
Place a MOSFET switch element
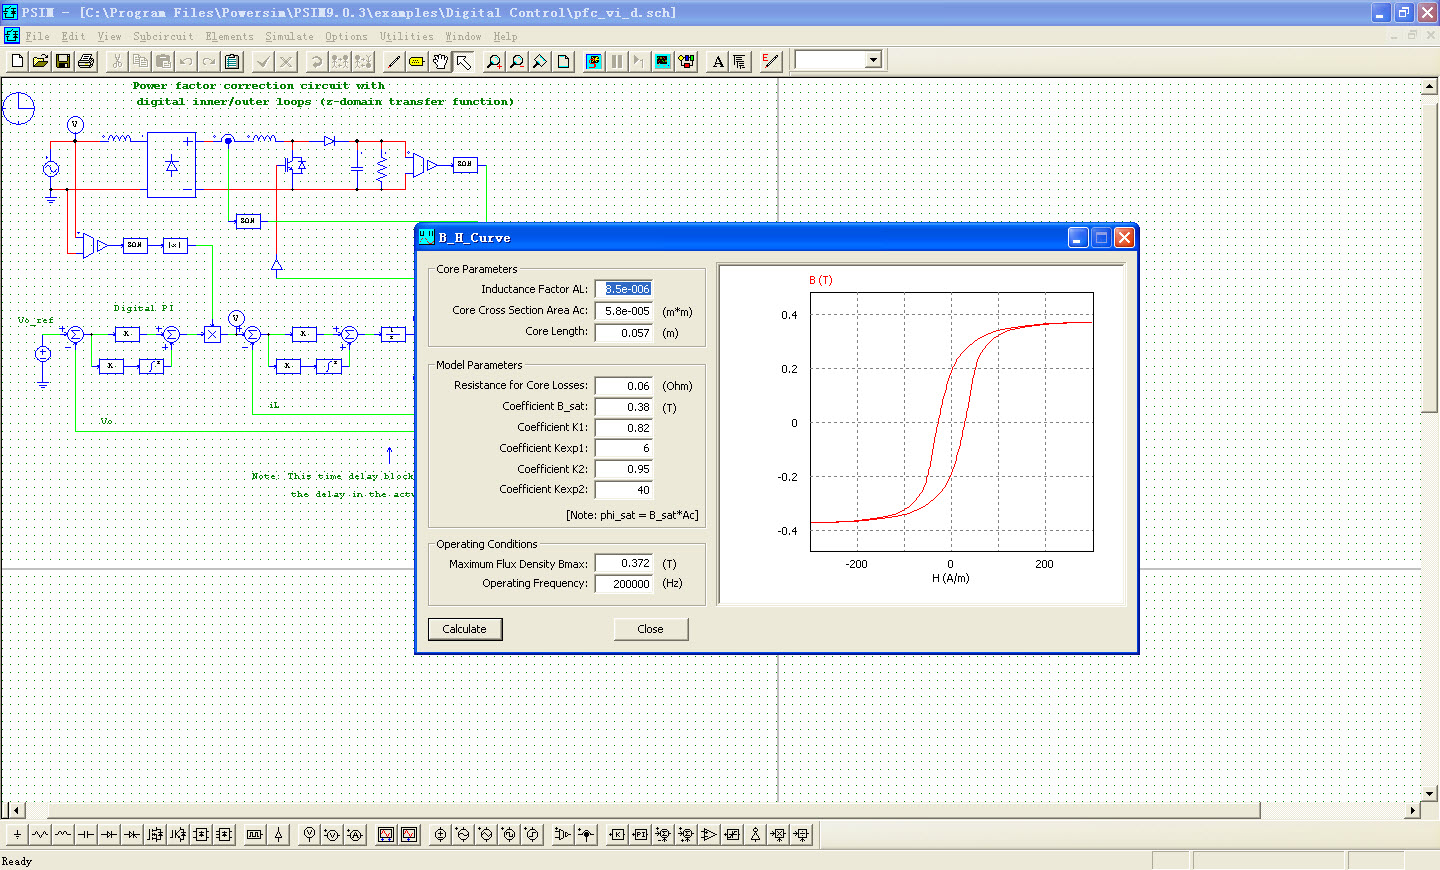click(155, 834)
